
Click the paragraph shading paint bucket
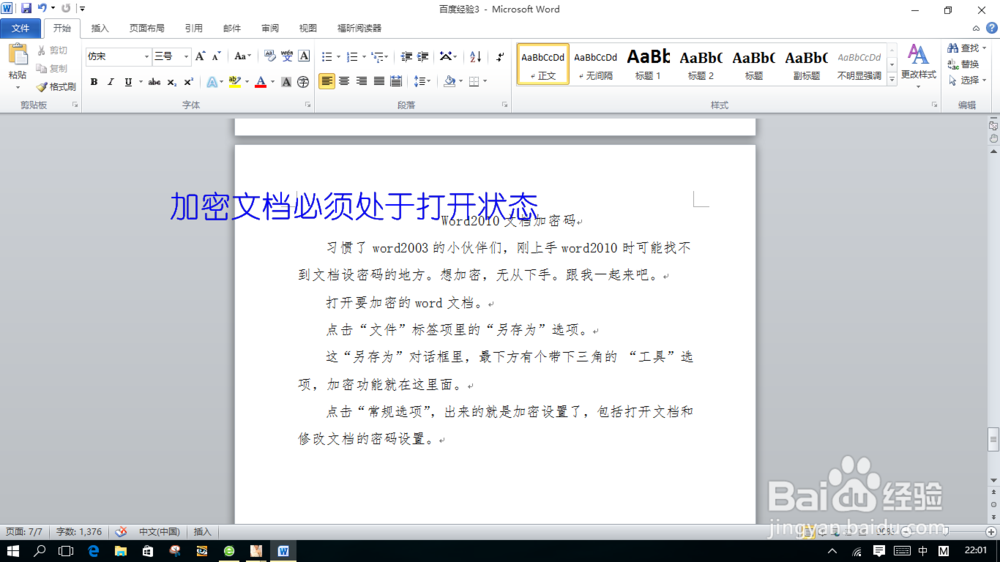pyautogui.click(x=450, y=81)
